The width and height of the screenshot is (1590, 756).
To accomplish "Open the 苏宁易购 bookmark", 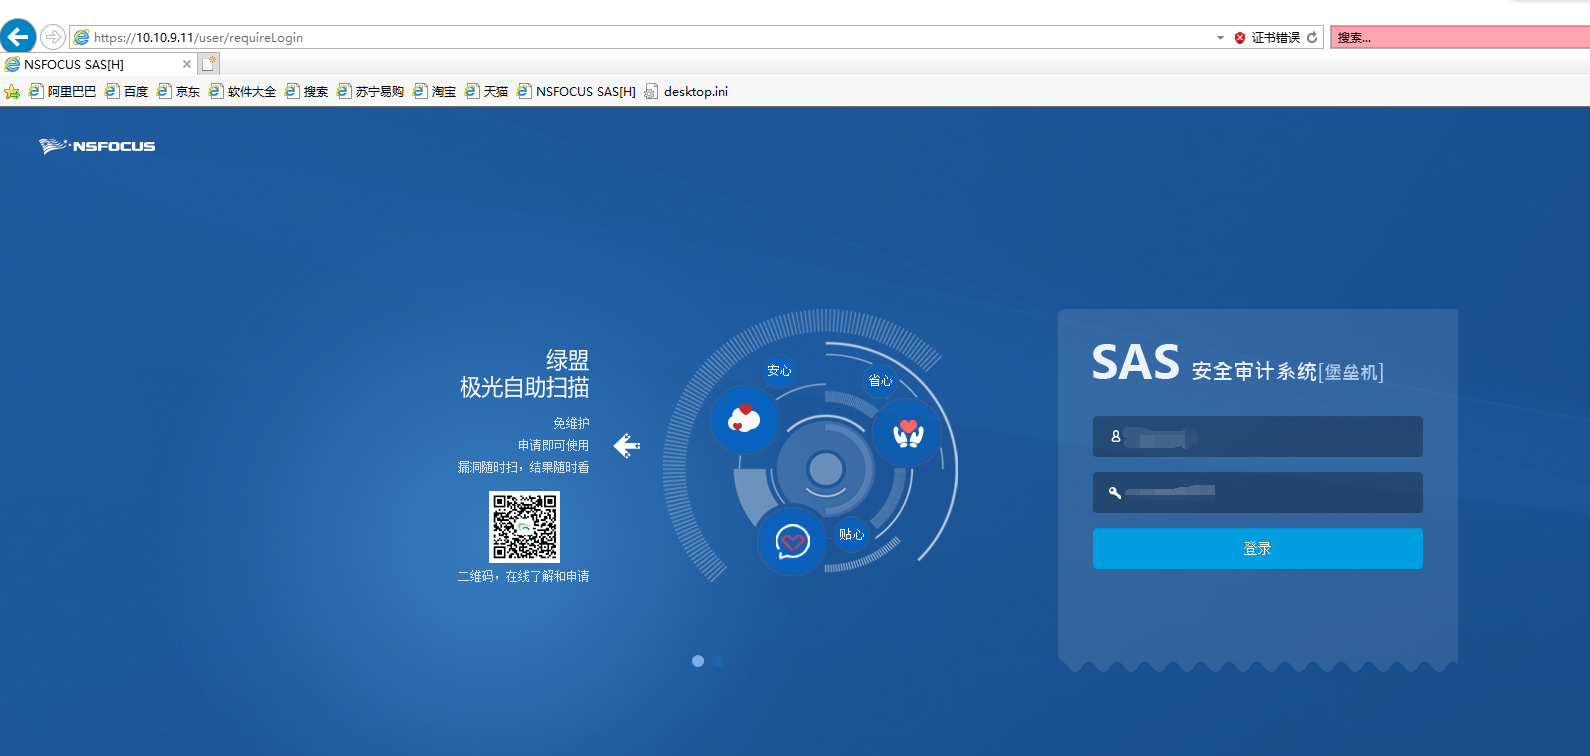I will coord(371,91).
